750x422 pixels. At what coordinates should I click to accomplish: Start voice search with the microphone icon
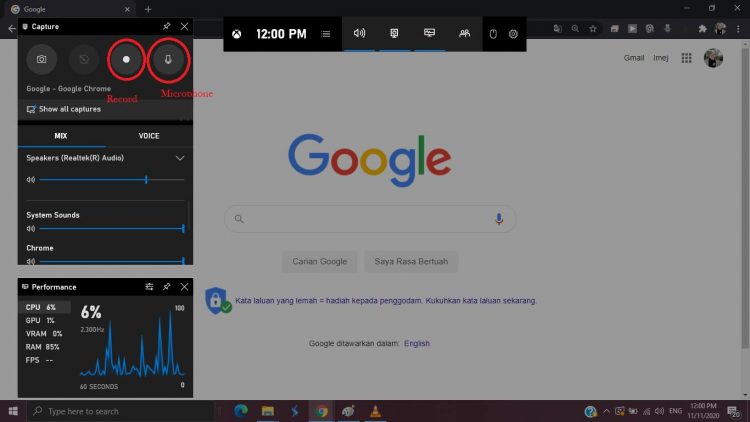[x=498, y=219]
